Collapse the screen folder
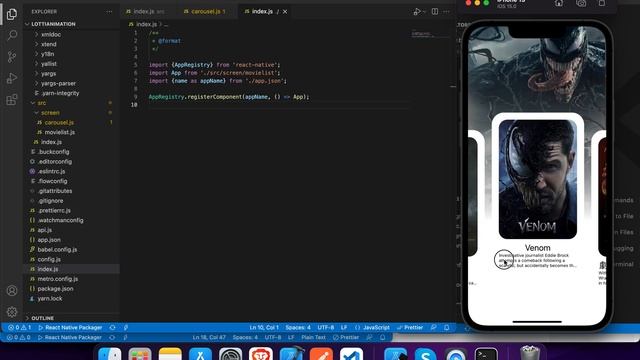 [49, 113]
